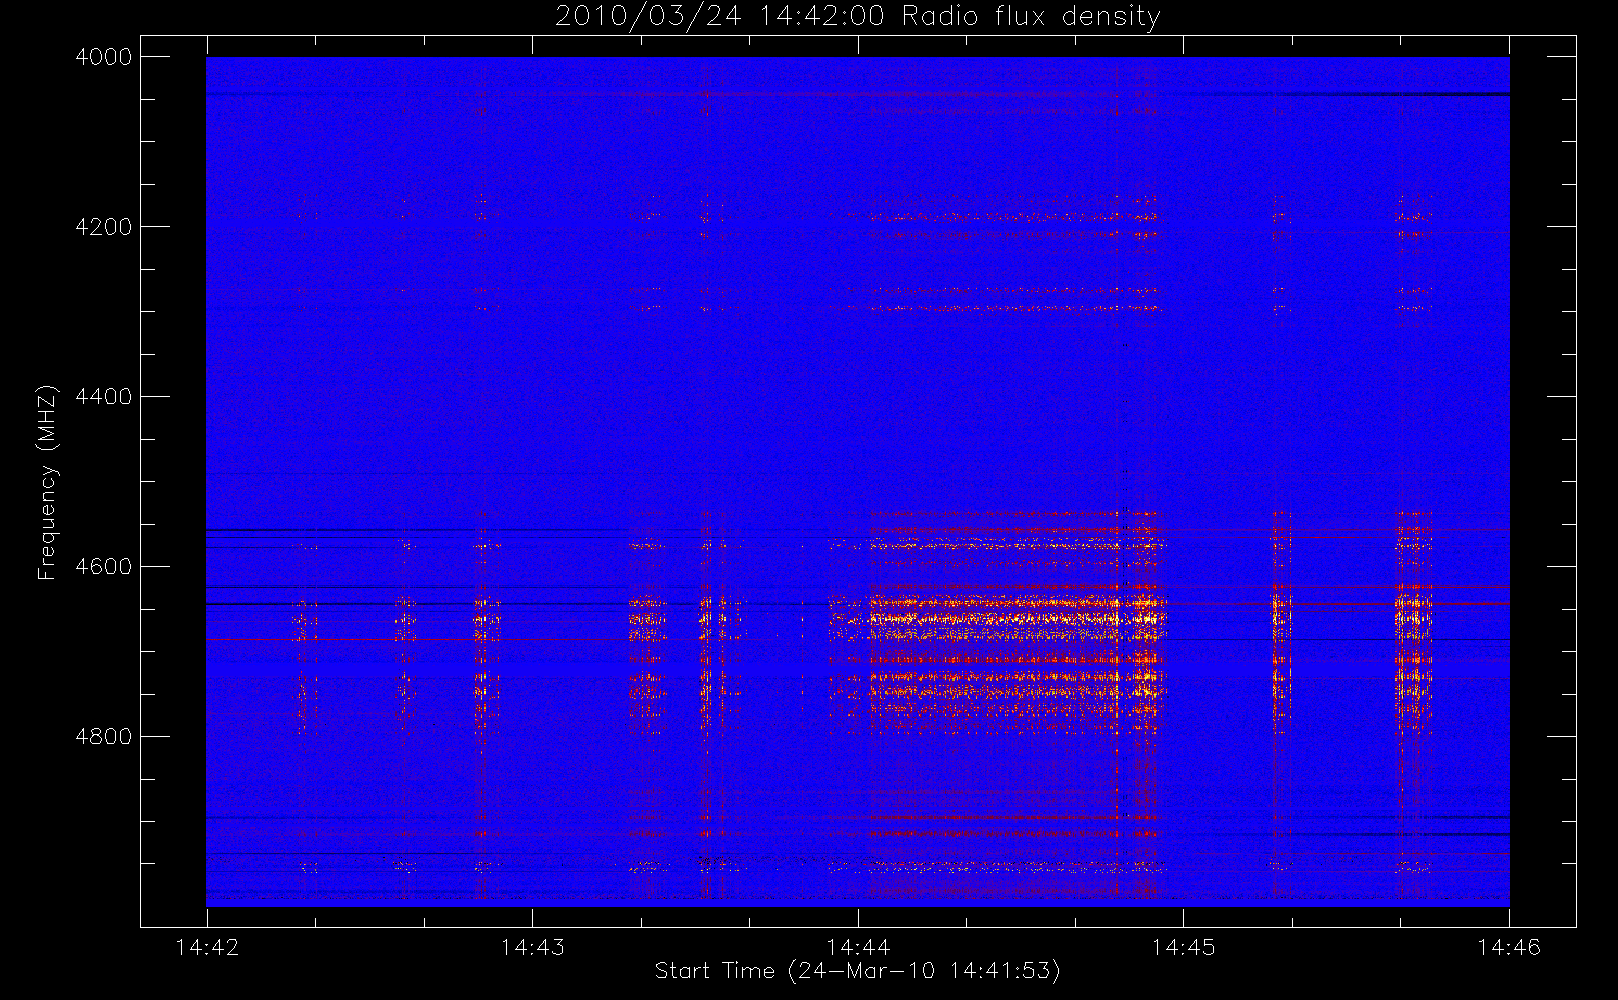Click the 14:45 time tick label
1618x1000 pixels.
click(x=1183, y=947)
